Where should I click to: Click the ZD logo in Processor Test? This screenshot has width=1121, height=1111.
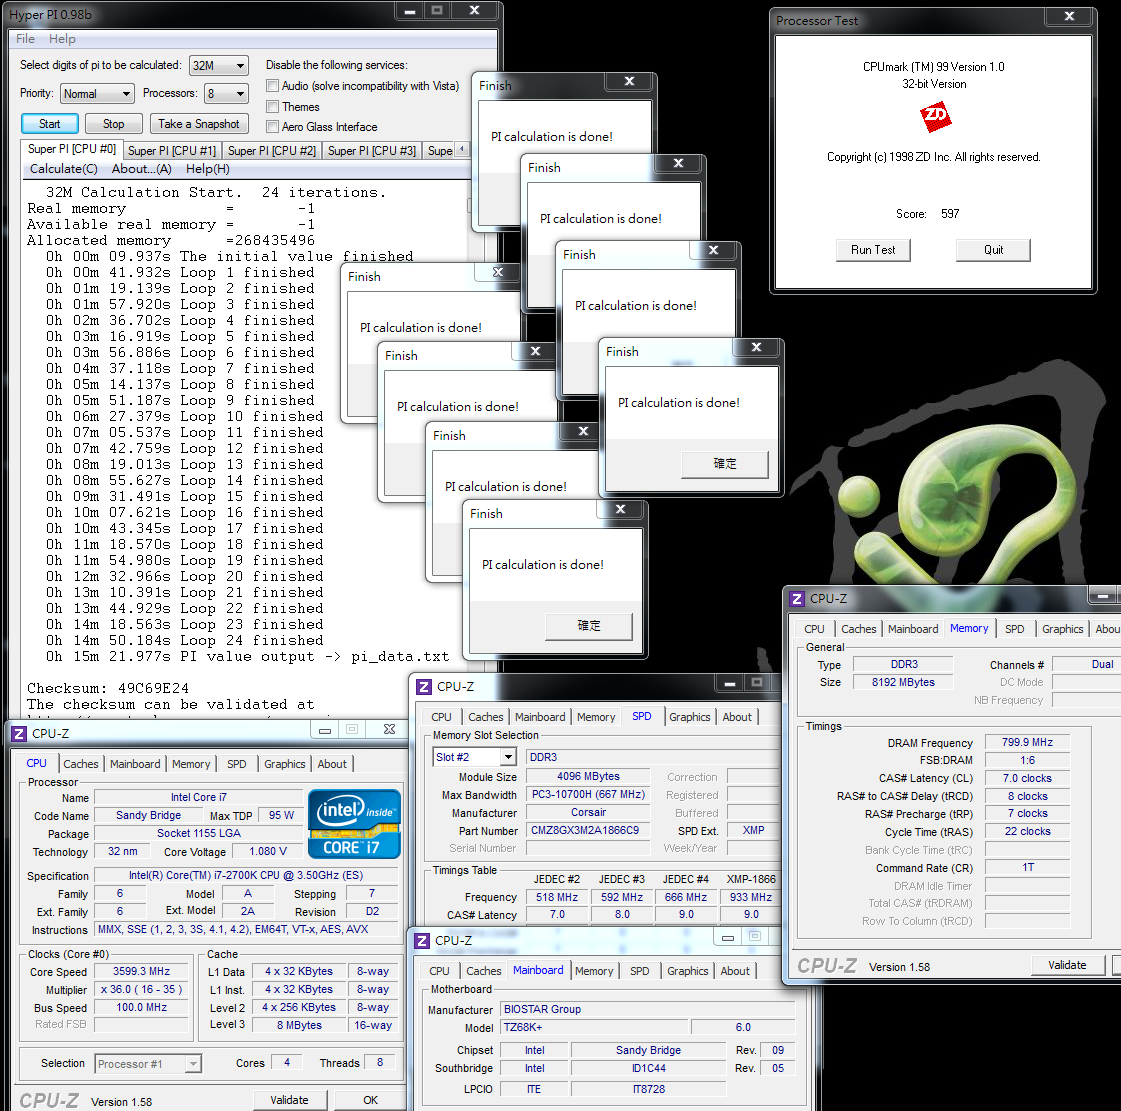click(935, 117)
